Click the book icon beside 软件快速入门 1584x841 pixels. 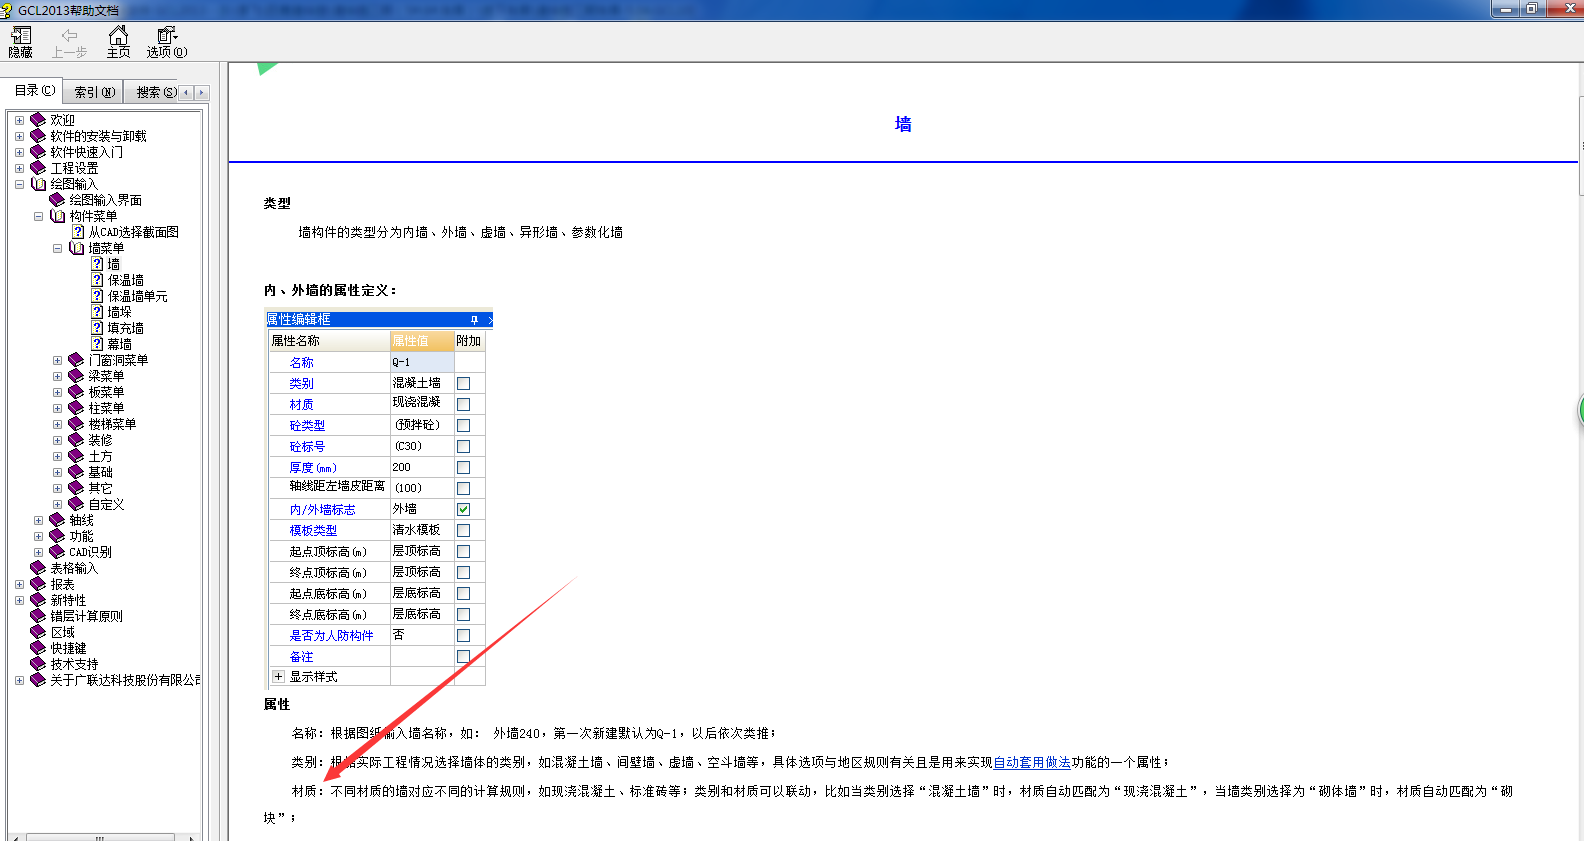pos(38,152)
